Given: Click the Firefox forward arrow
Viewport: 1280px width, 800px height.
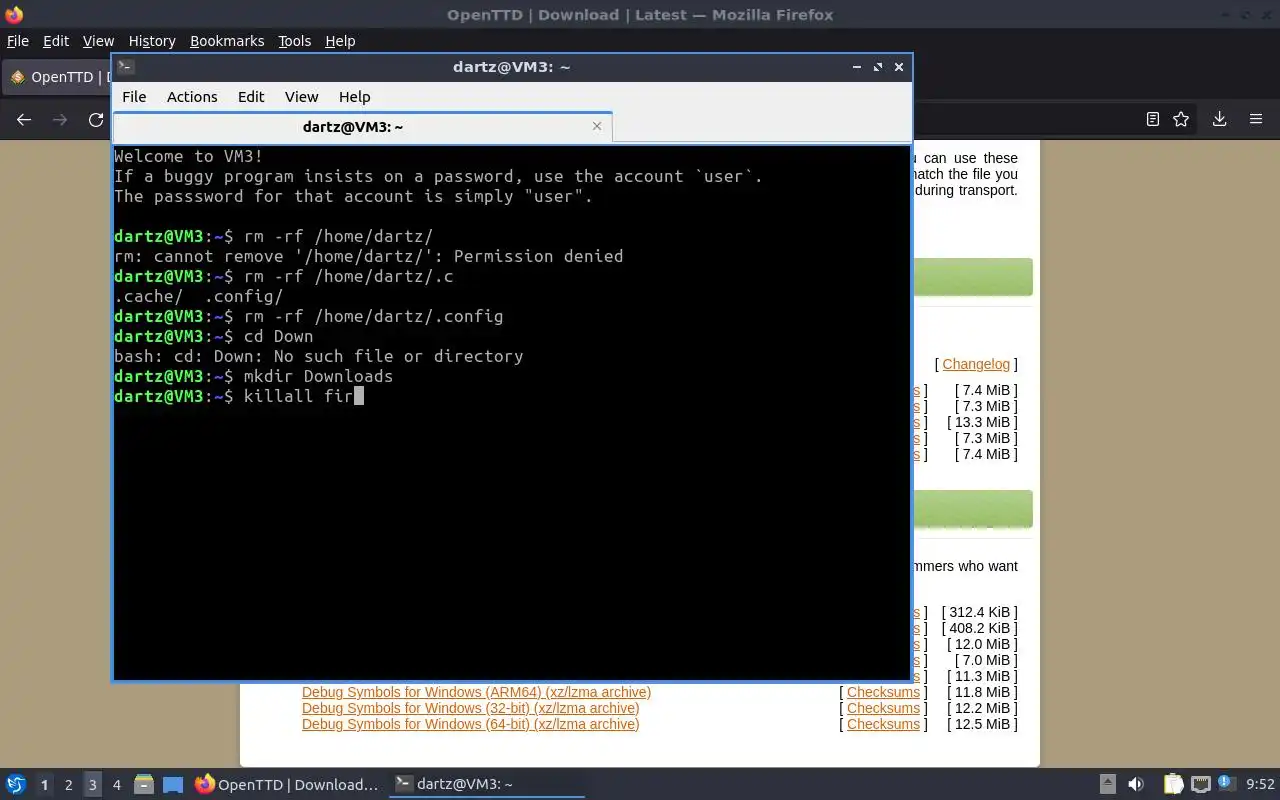Looking at the screenshot, I should coord(60,119).
